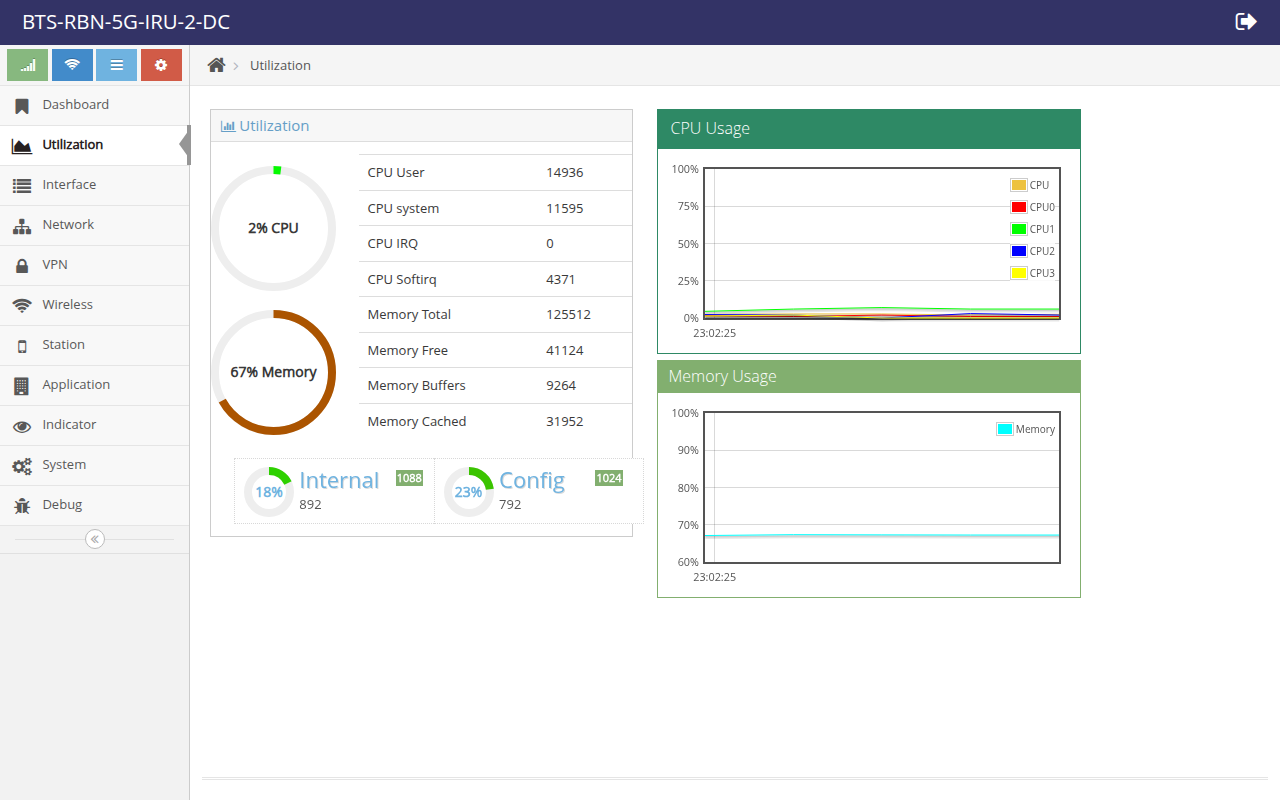Viewport: 1280px width, 800px height.
Task: Click the Internal storage title
Action: click(x=339, y=480)
